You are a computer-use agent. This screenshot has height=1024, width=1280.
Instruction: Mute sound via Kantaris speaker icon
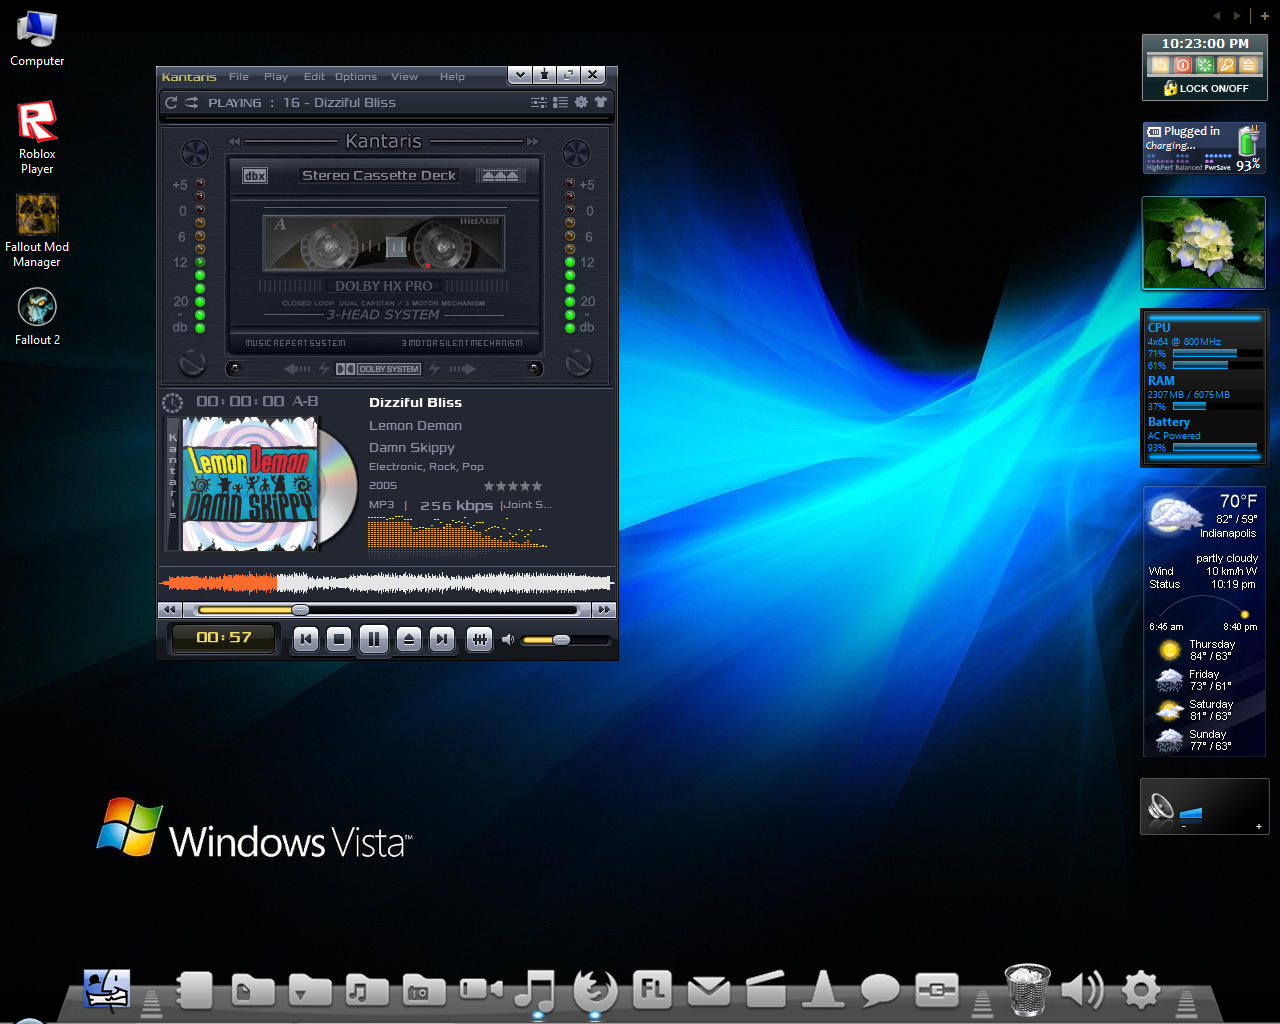(508, 639)
